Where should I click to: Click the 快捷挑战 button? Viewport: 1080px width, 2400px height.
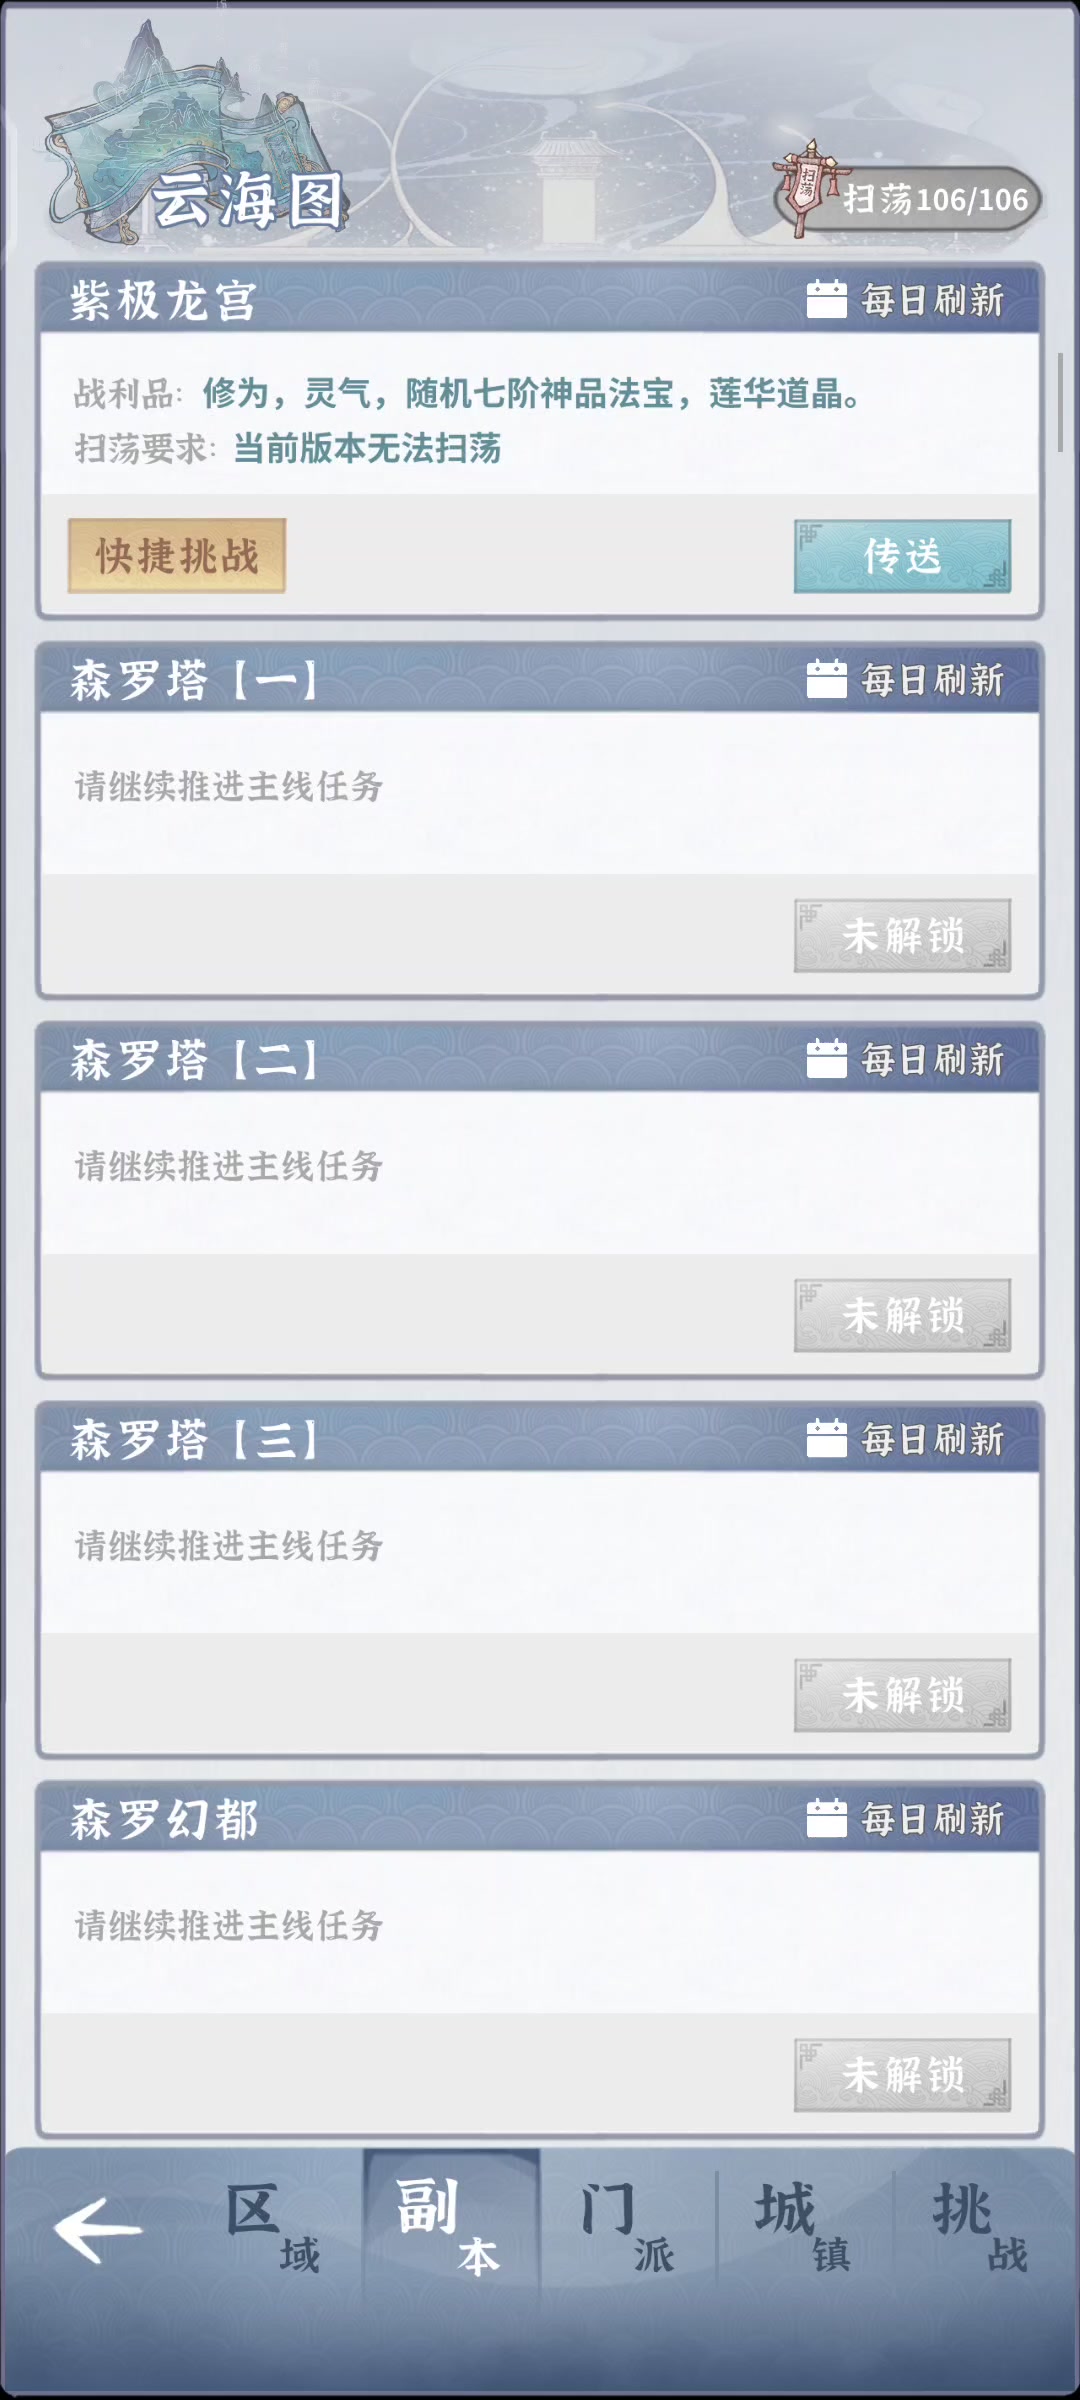pos(177,556)
